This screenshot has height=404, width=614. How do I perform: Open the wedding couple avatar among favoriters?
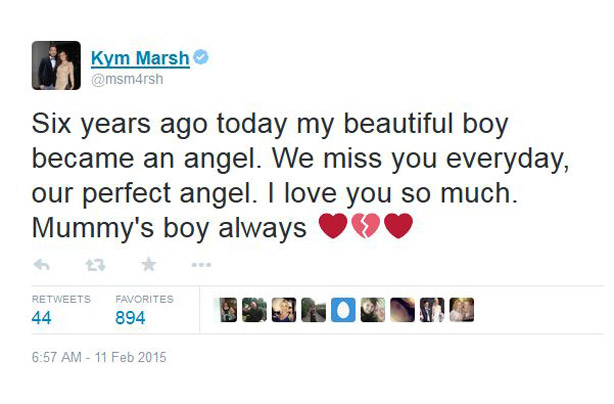pos(432,310)
